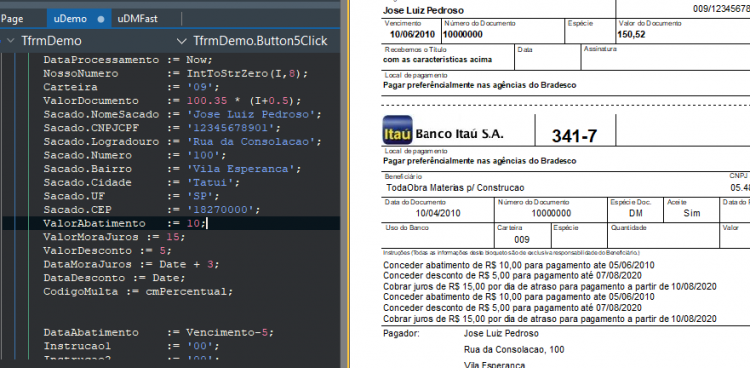Click the beneficiary TodaObra Materias p/ Construcao
Viewport: 750px width, 368px height.
pos(455,188)
